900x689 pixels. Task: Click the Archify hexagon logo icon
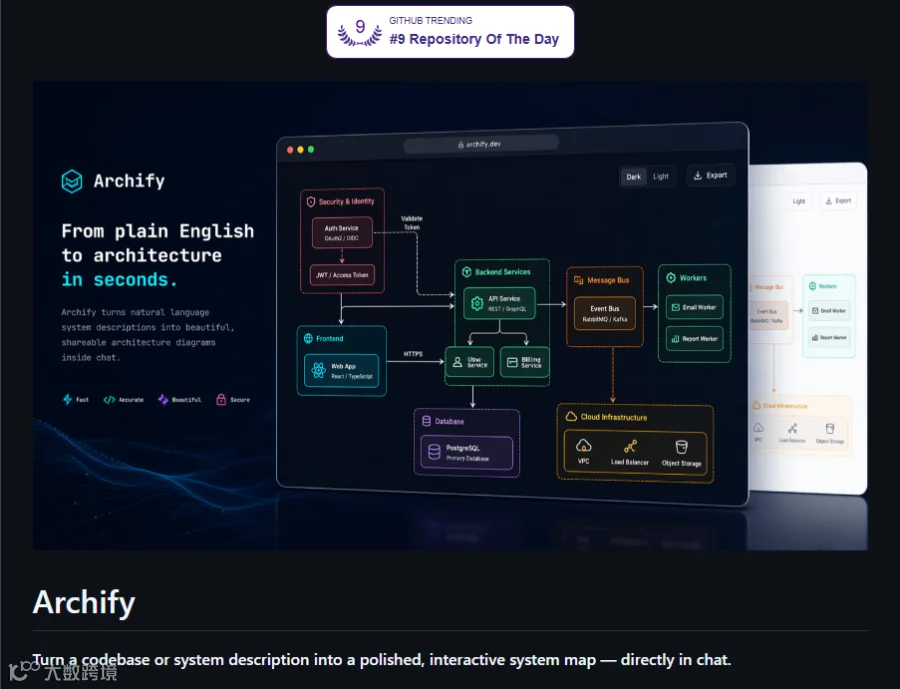click(x=72, y=181)
